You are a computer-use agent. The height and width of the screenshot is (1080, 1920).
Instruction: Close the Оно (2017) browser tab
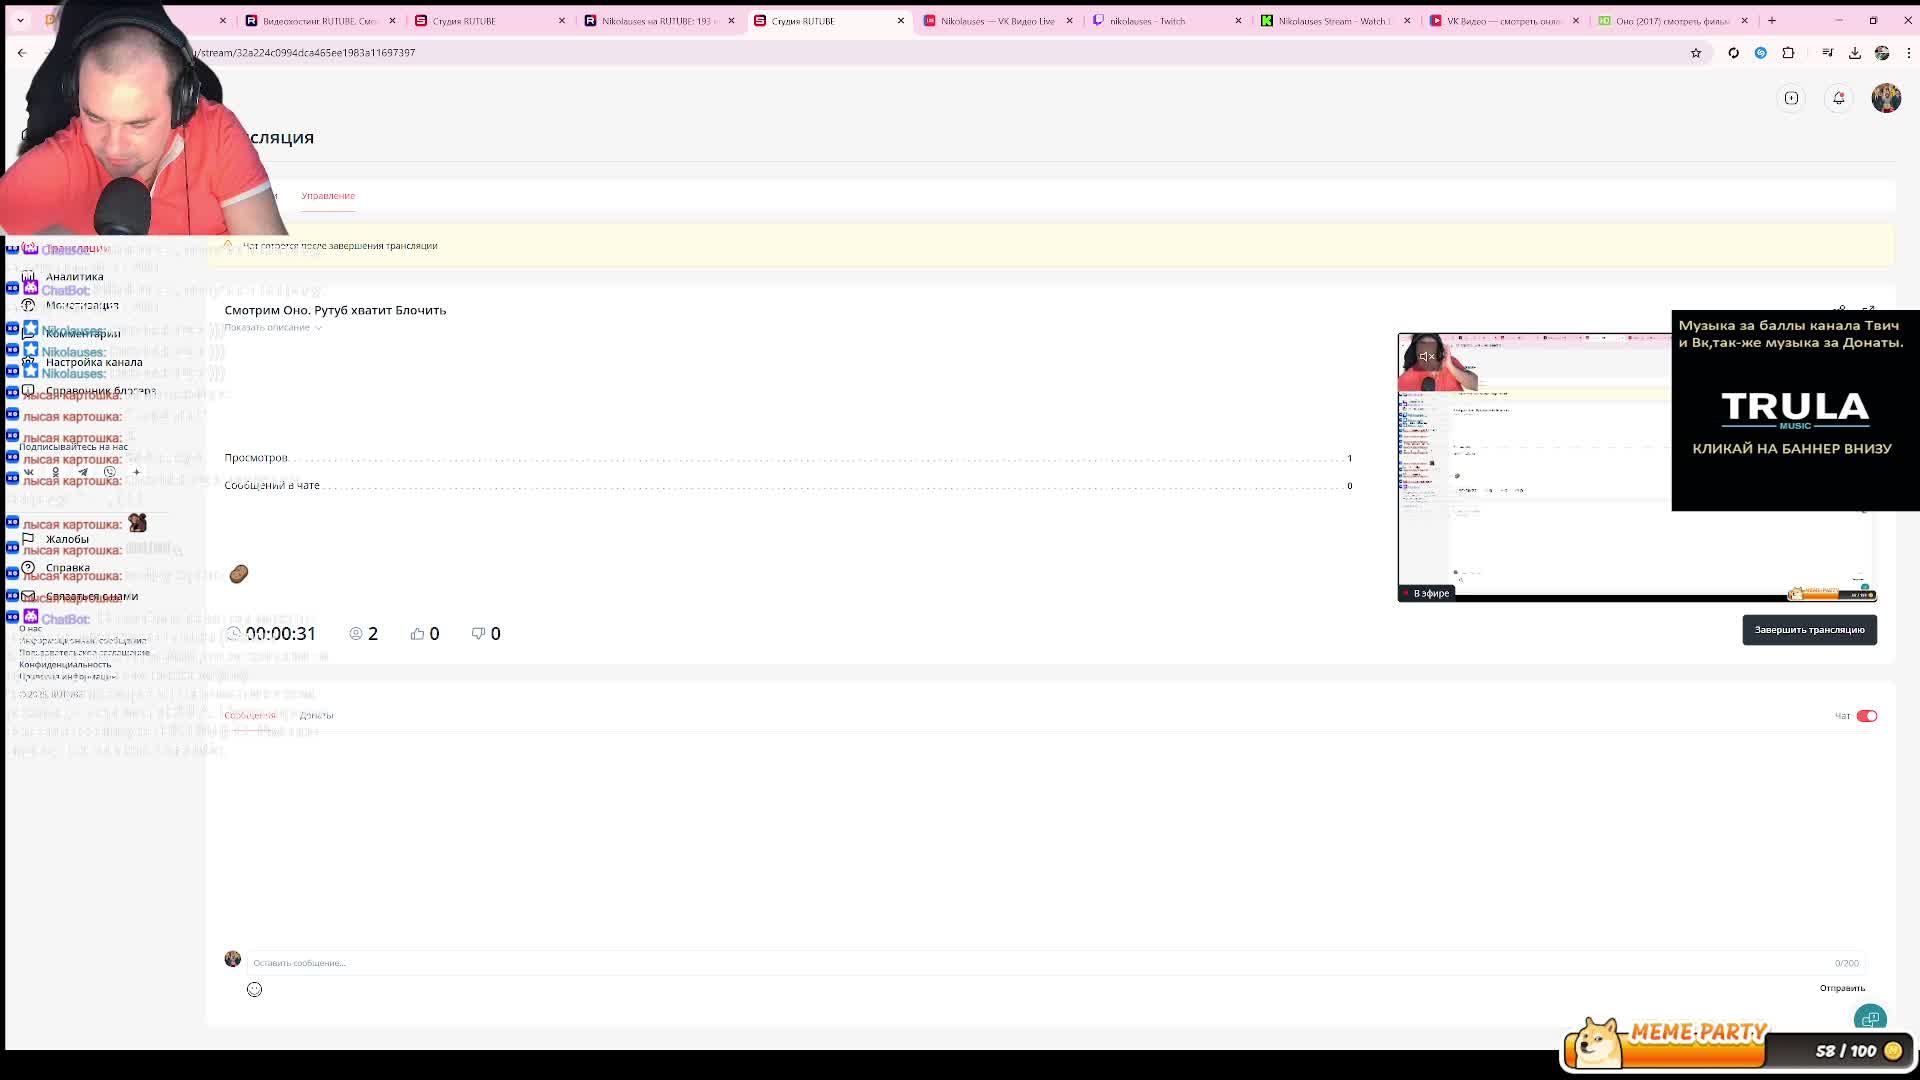point(1744,20)
